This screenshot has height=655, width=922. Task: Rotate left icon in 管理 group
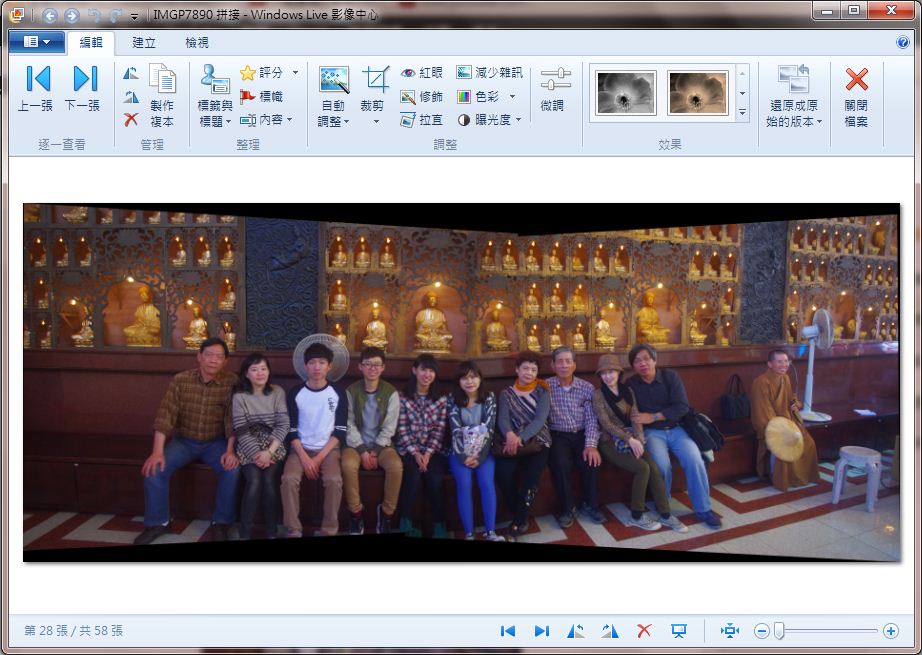click(x=131, y=73)
